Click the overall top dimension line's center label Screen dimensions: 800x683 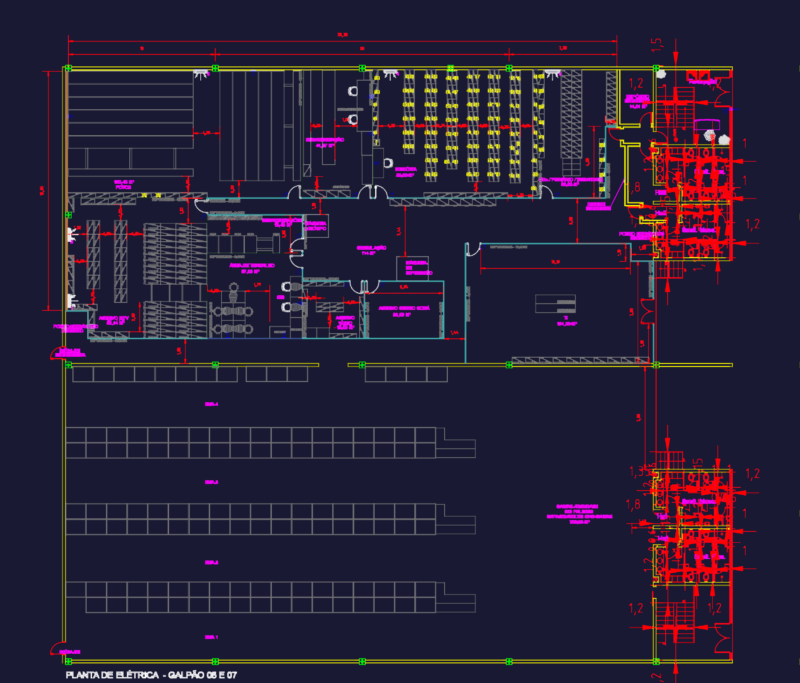pyautogui.click(x=342, y=35)
